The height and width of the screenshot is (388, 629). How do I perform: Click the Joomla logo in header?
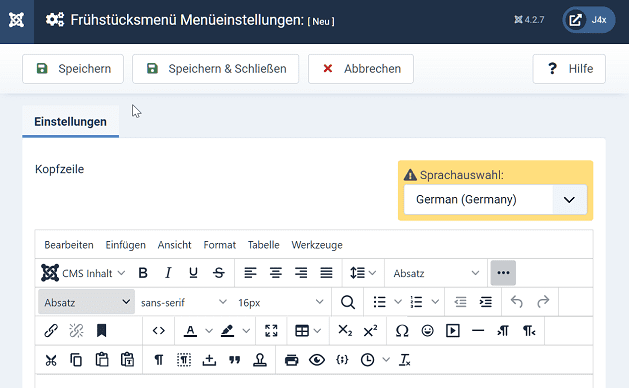[x=16, y=20]
